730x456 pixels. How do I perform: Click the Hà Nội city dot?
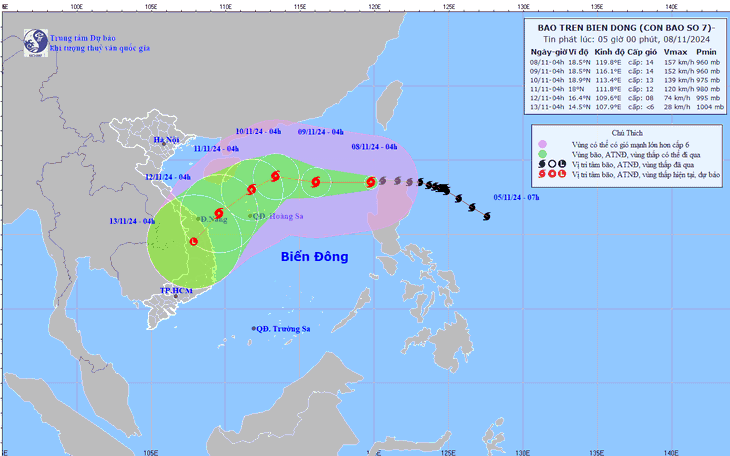click(x=164, y=144)
